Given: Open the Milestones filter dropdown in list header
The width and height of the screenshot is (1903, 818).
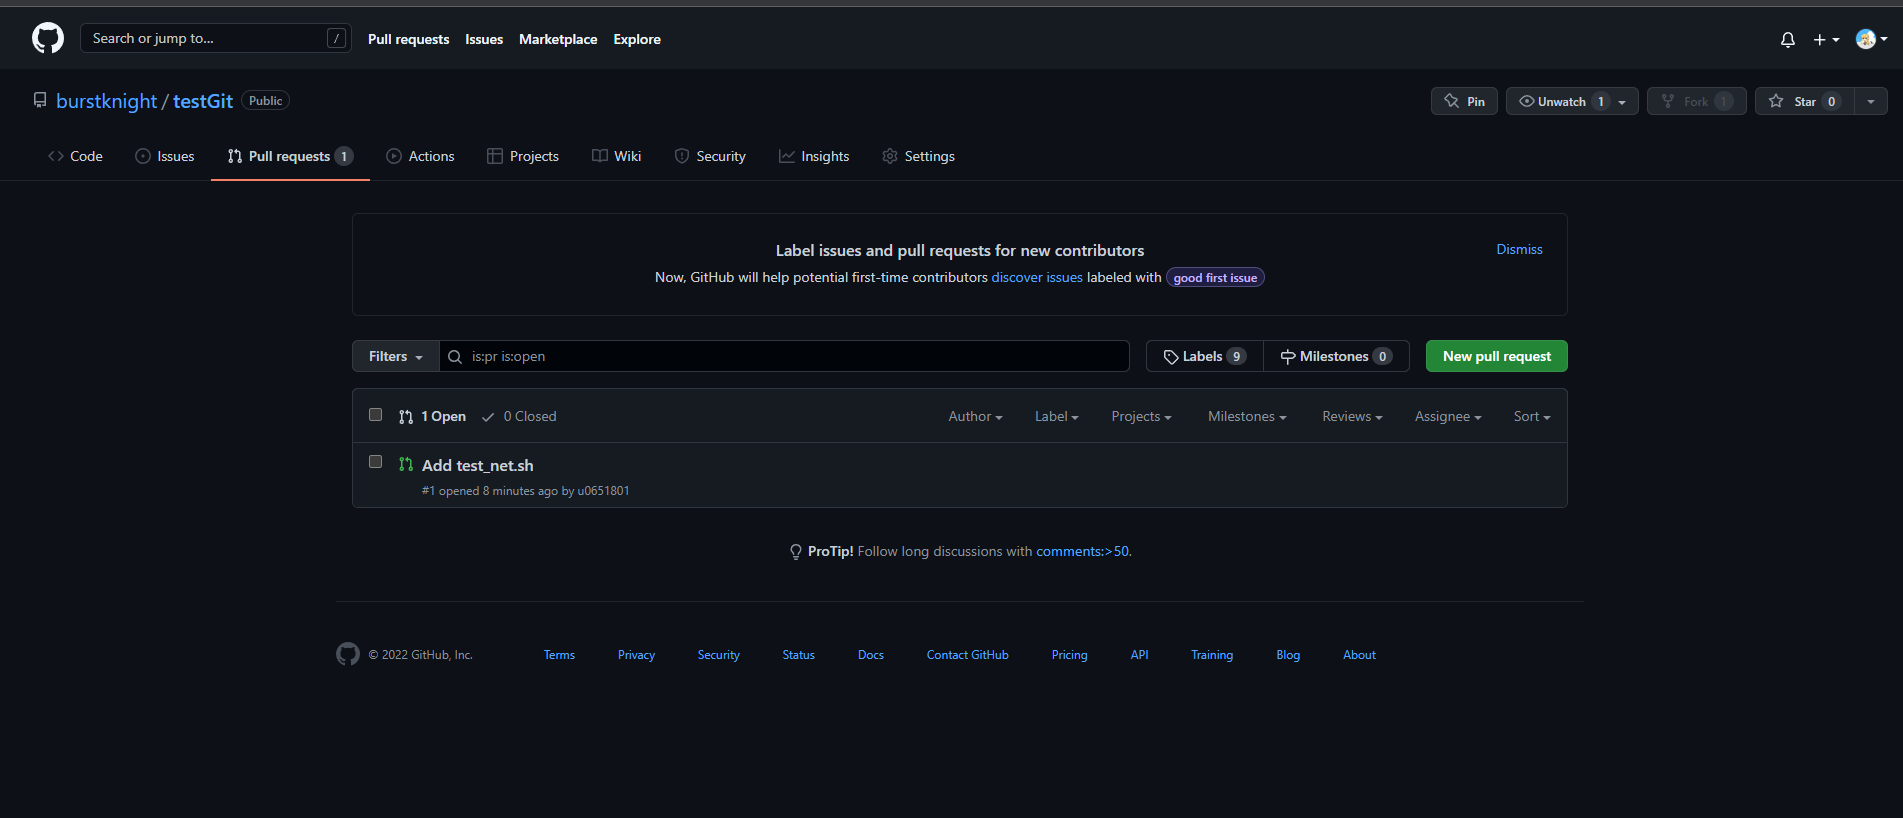Looking at the screenshot, I should [x=1247, y=417].
